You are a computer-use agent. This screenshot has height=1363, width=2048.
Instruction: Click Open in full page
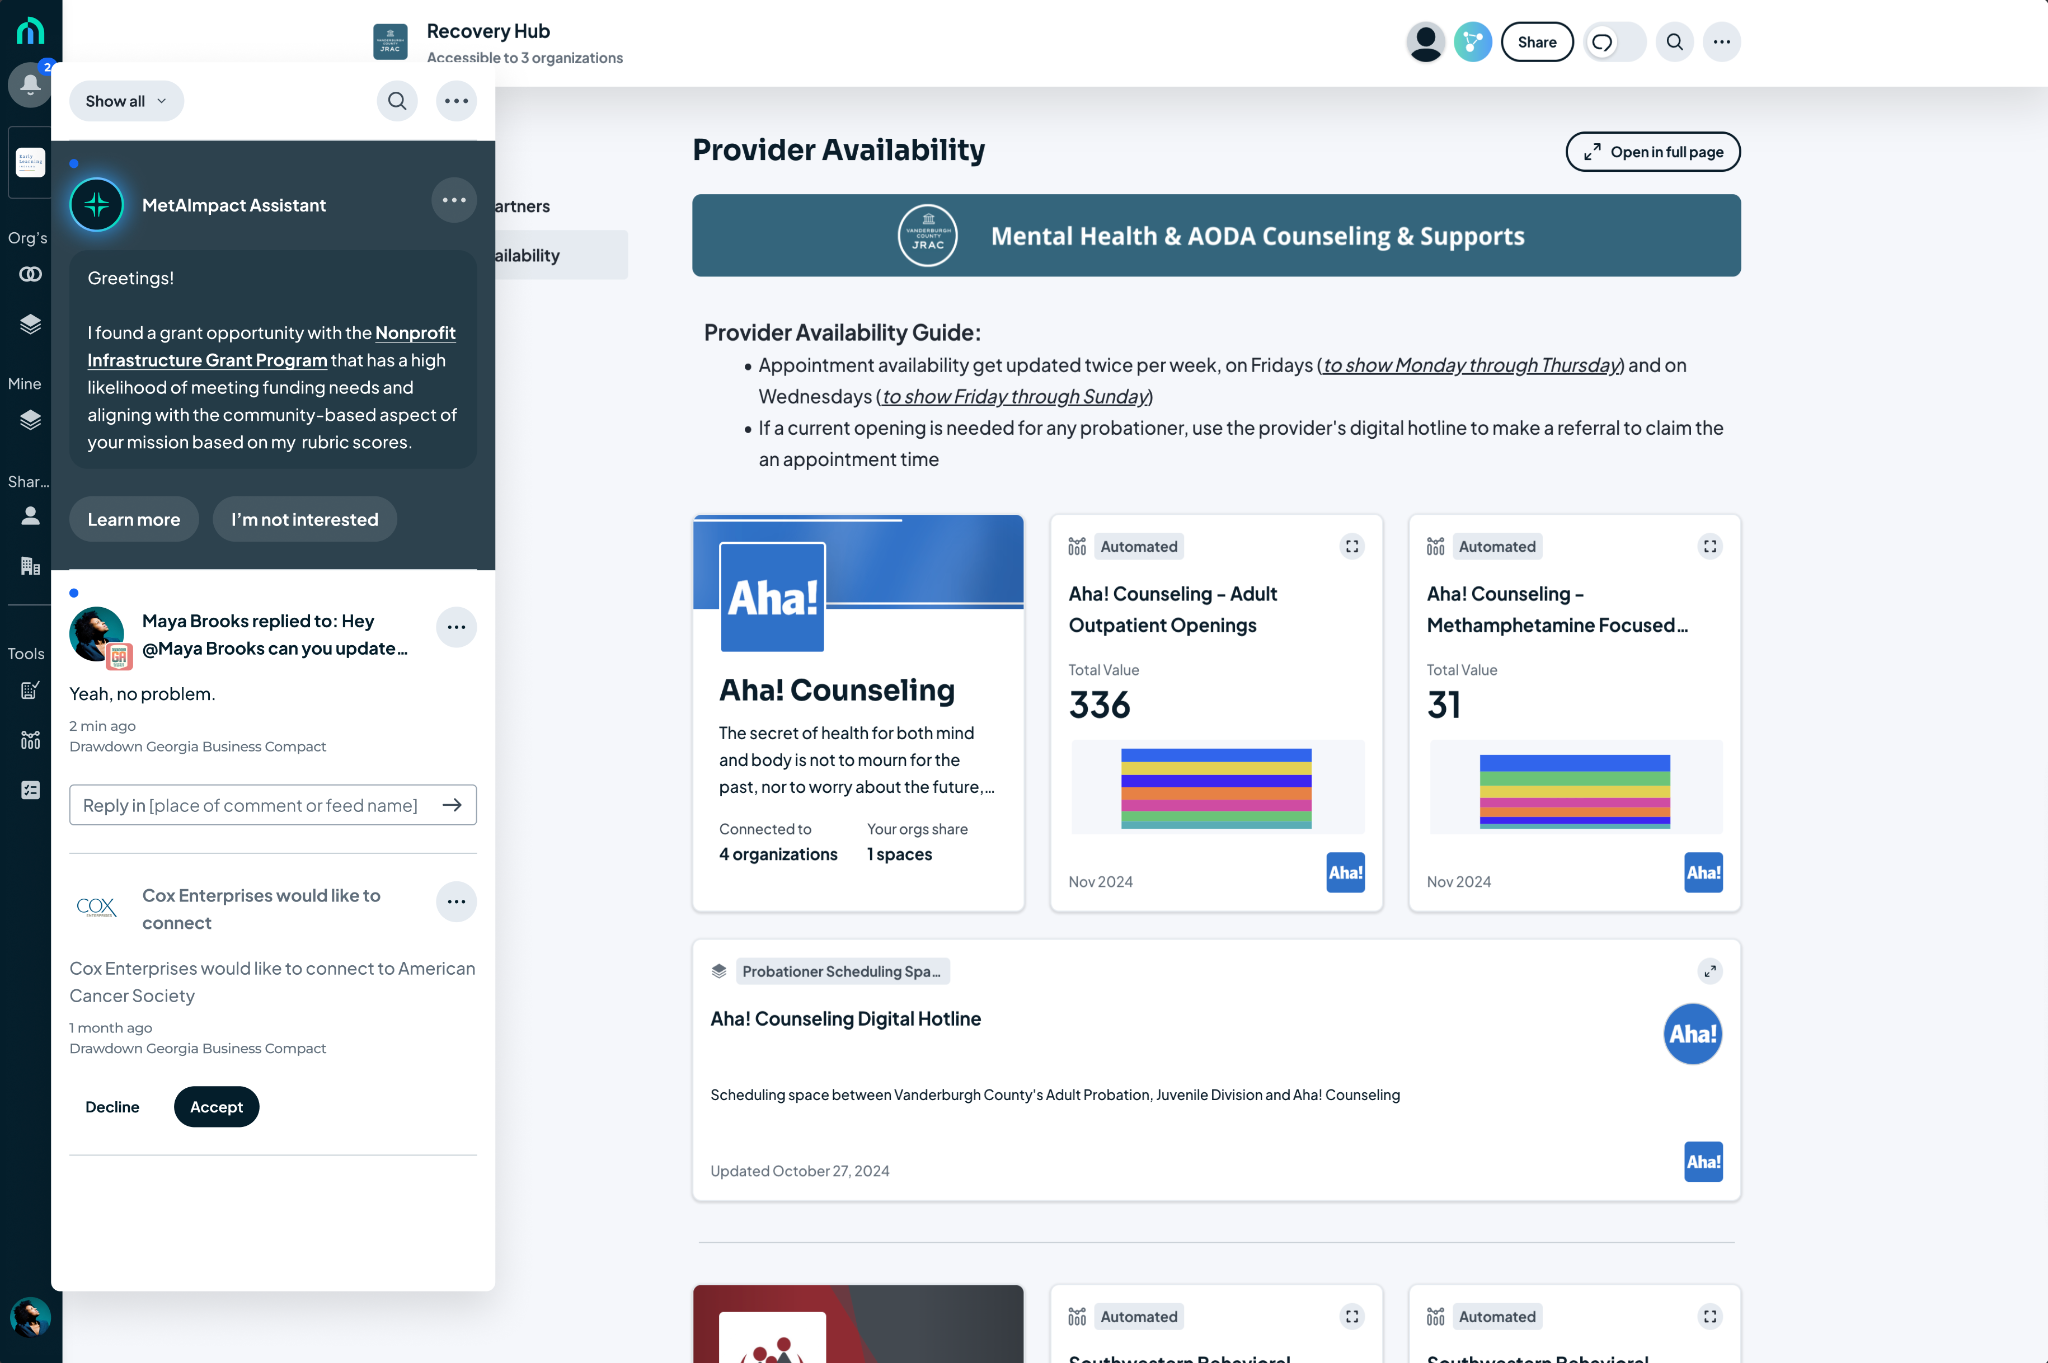point(1653,152)
